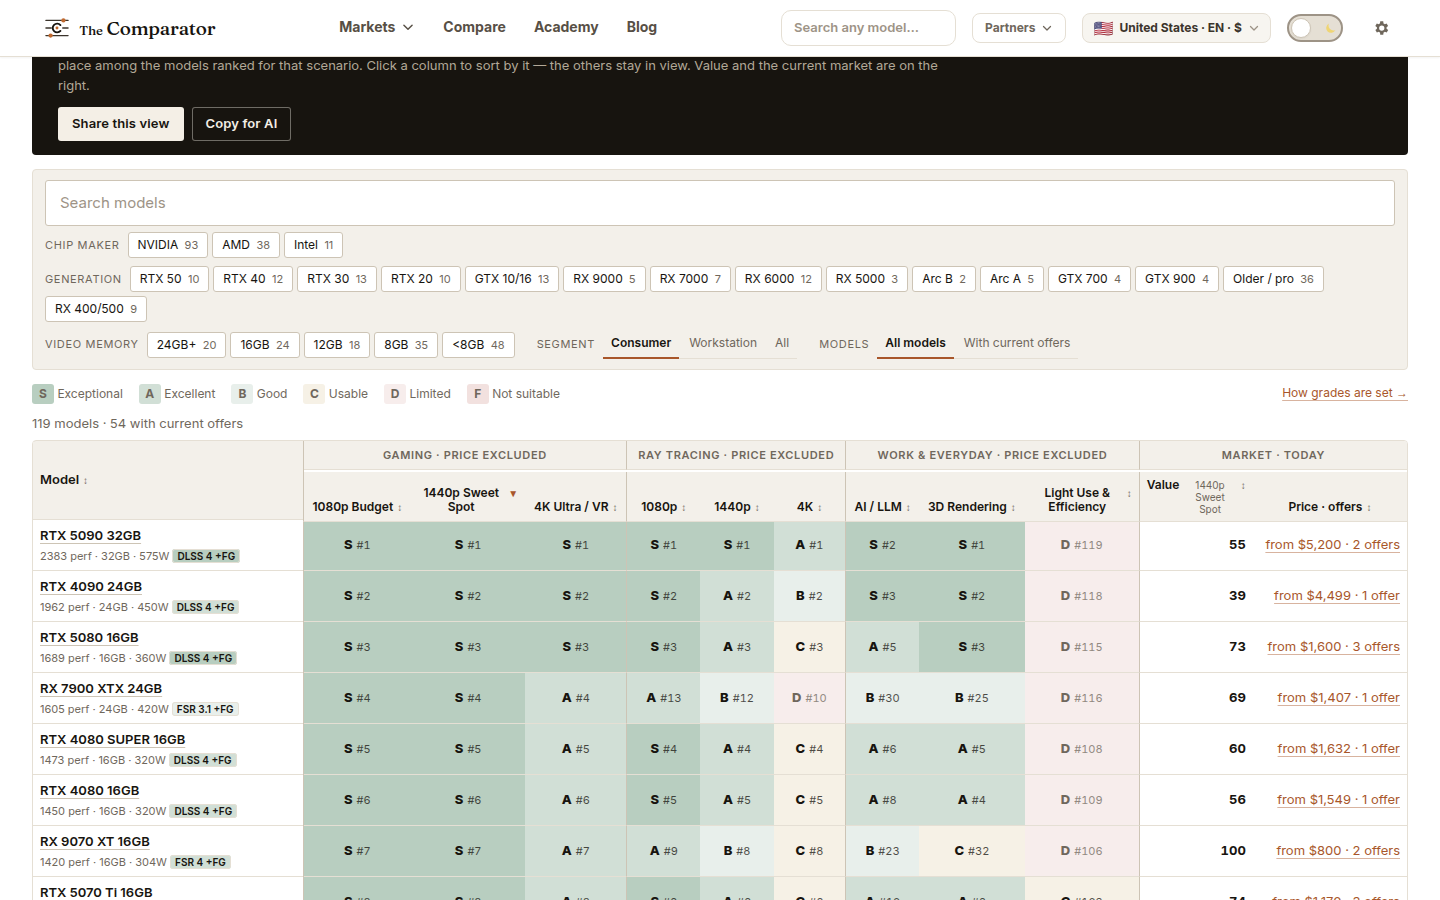1440x900 pixels.
Task: Focus the Search any model field
Action: pos(868,28)
